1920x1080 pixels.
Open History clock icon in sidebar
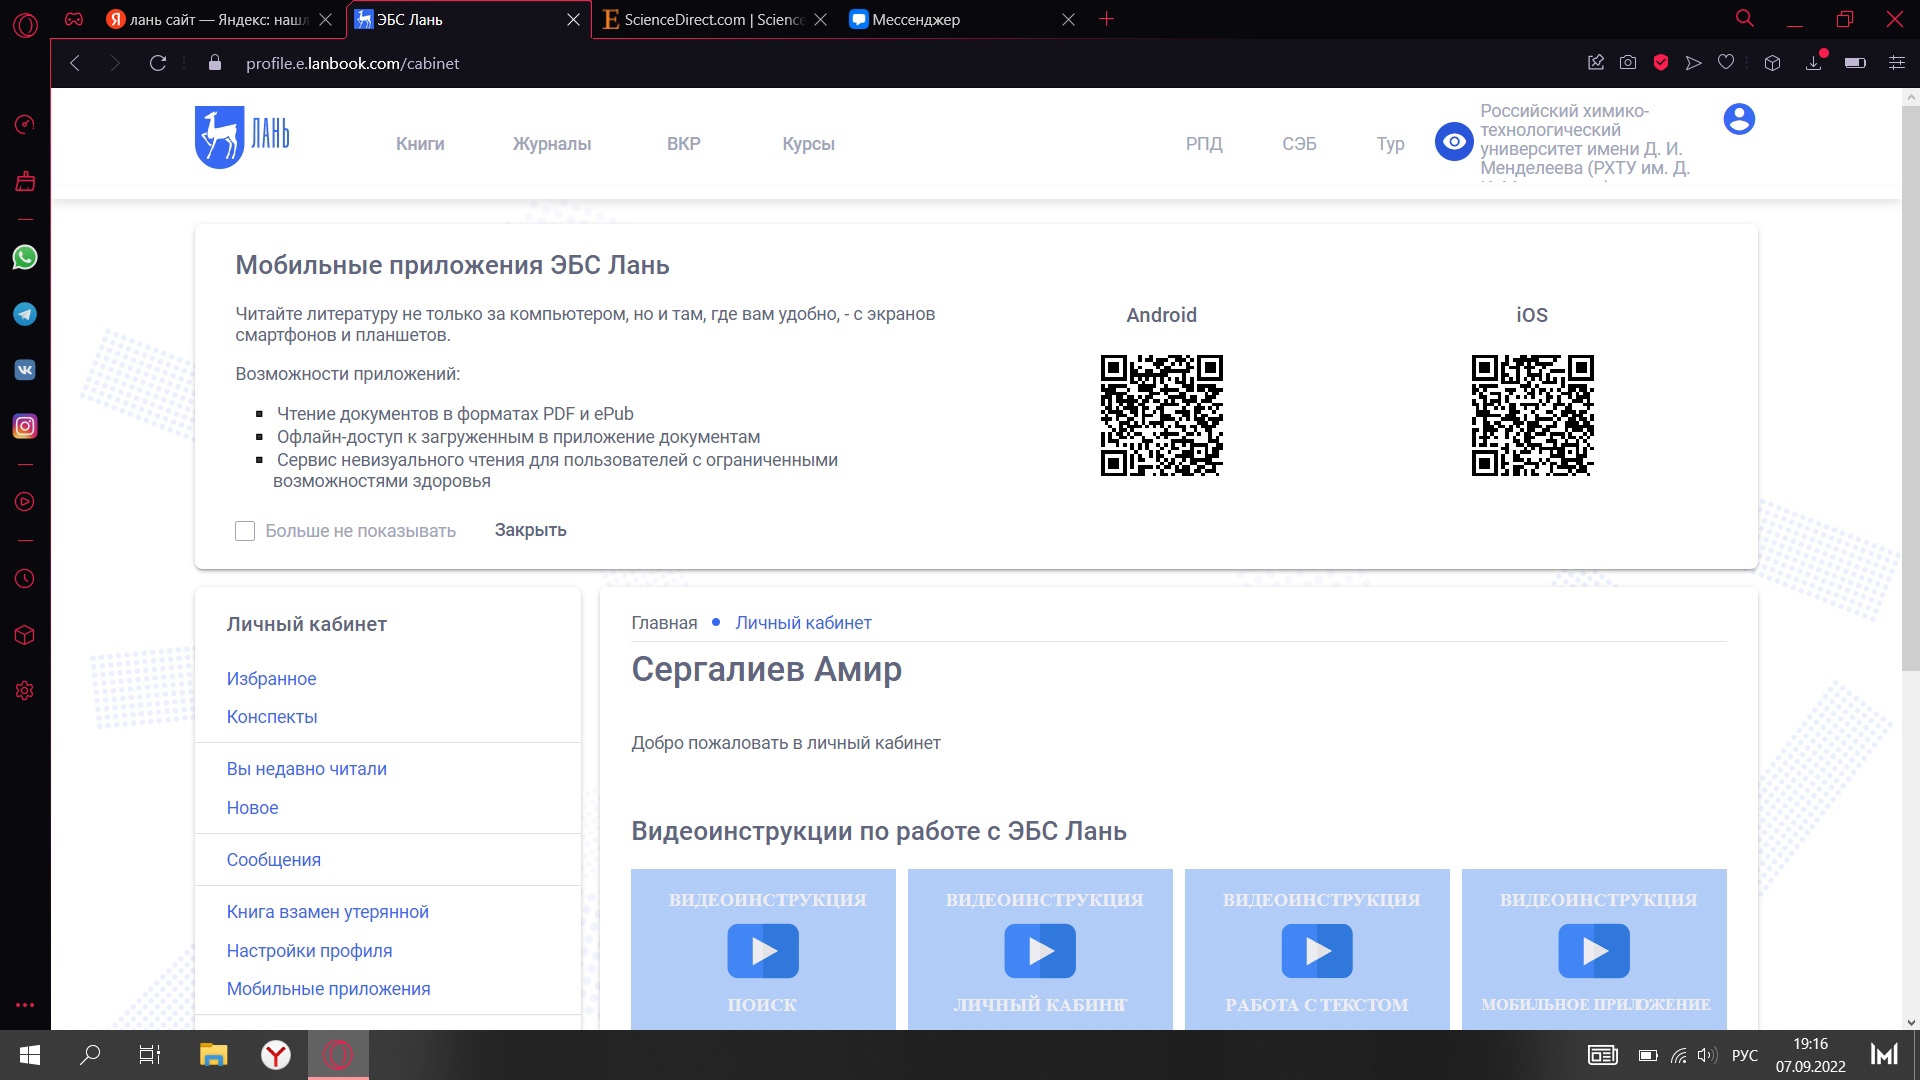coord(25,579)
